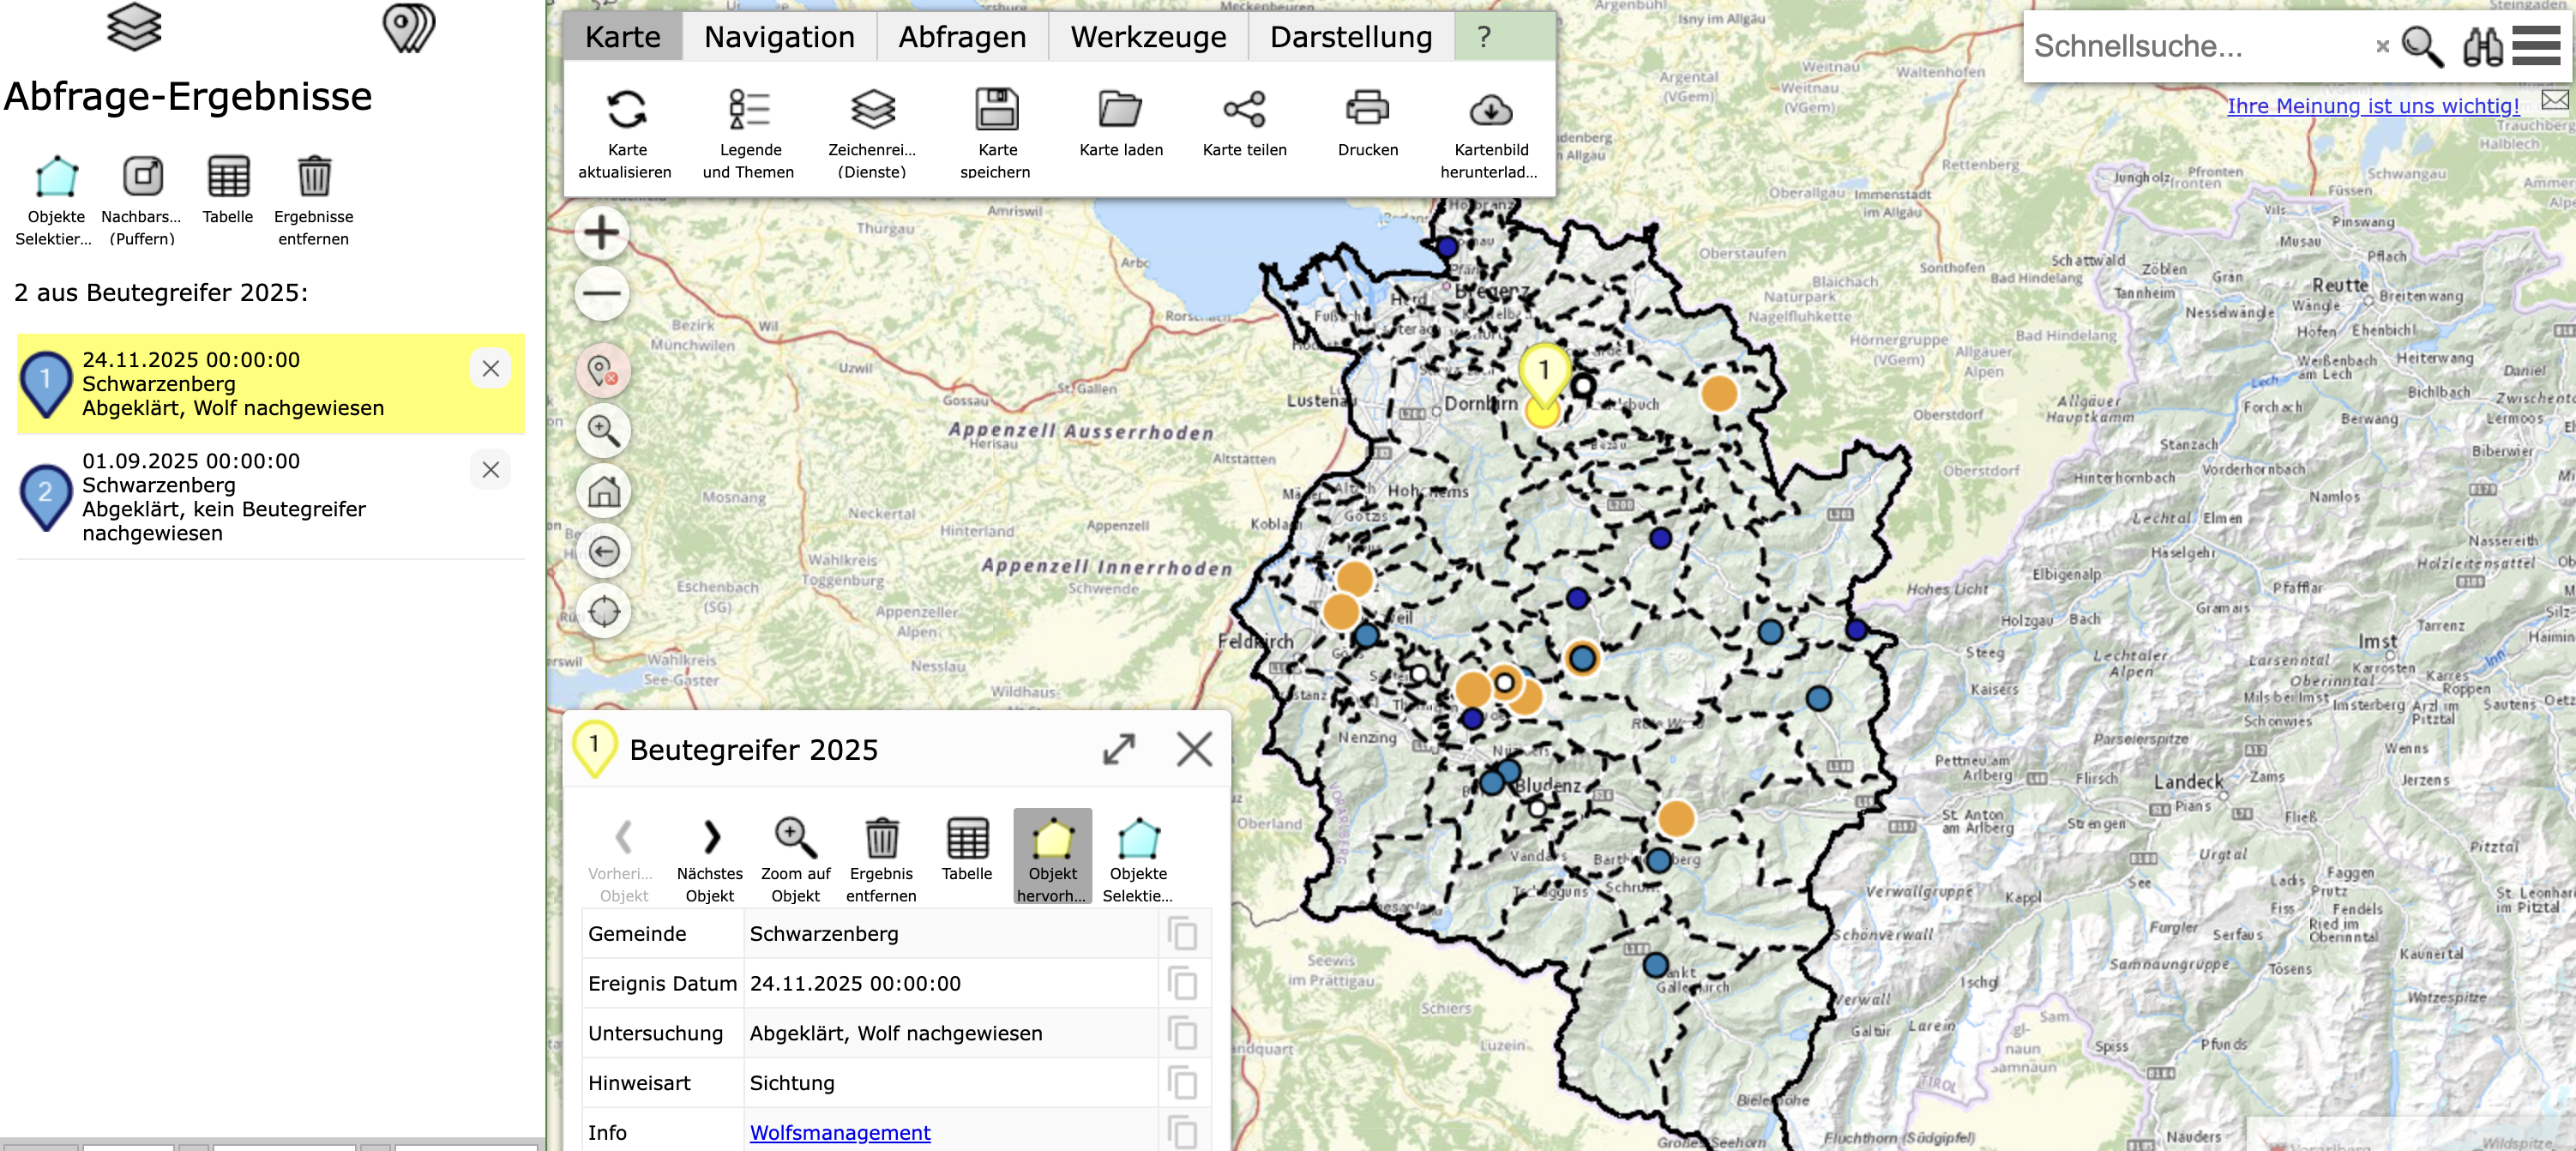Click Ihre Meinung ist uns wichtig link
The width and height of the screenshot is (2576, 1151).
[x=2372, y=106]
